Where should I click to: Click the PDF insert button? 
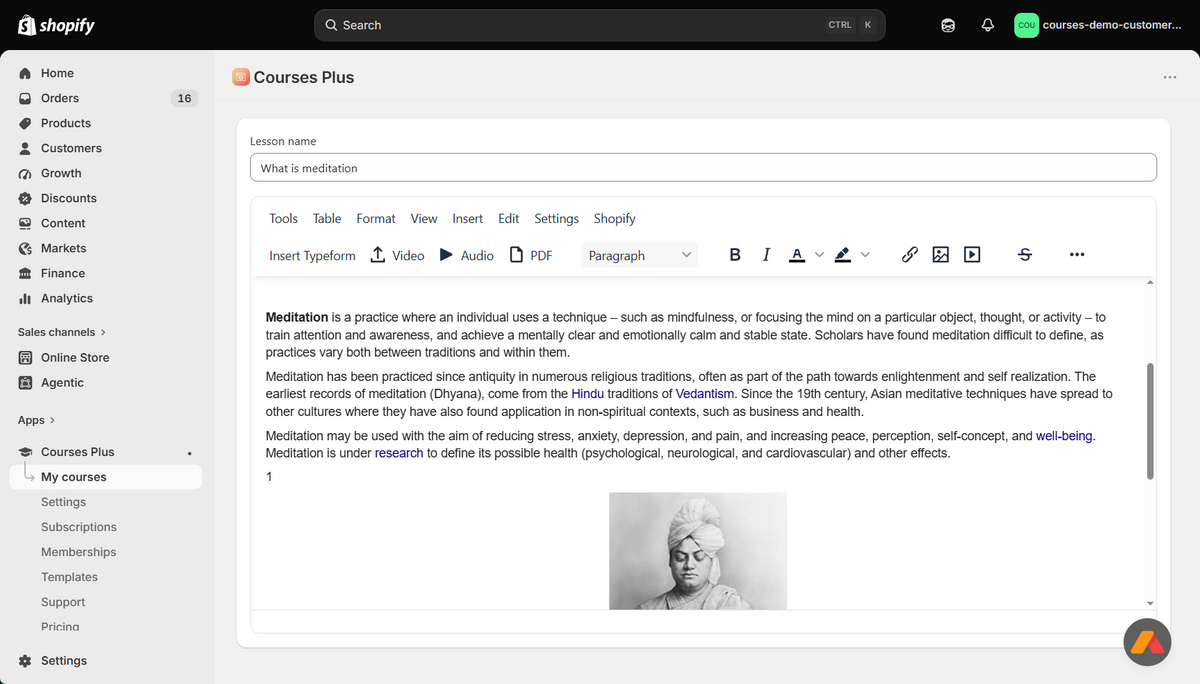coord(531,255)
